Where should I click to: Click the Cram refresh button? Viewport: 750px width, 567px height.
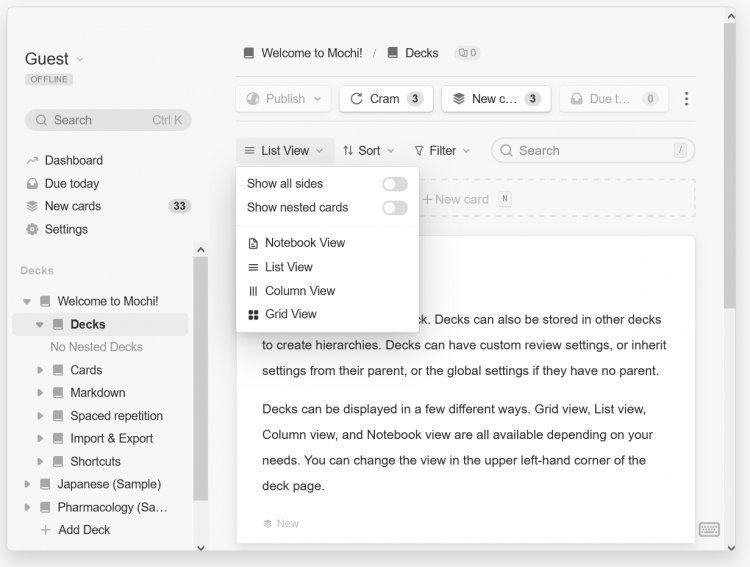tap(385, 99)
